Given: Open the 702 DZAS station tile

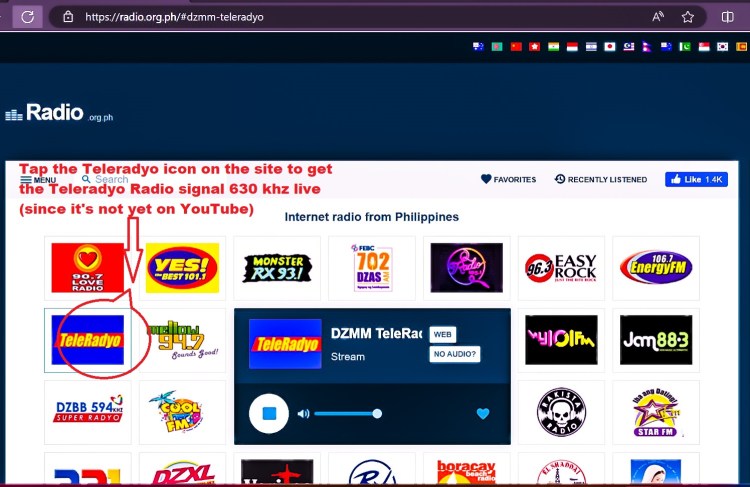Looking at the screenshot, I should (x=372, y=268).
